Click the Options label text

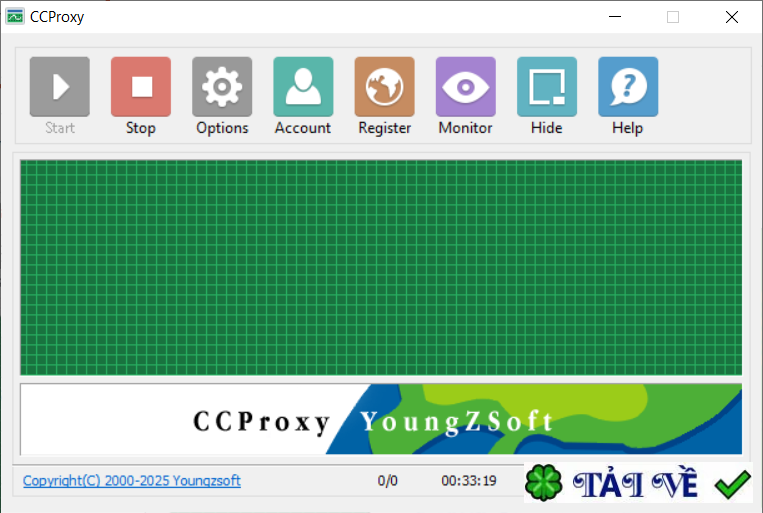click(x=222, y=128)
